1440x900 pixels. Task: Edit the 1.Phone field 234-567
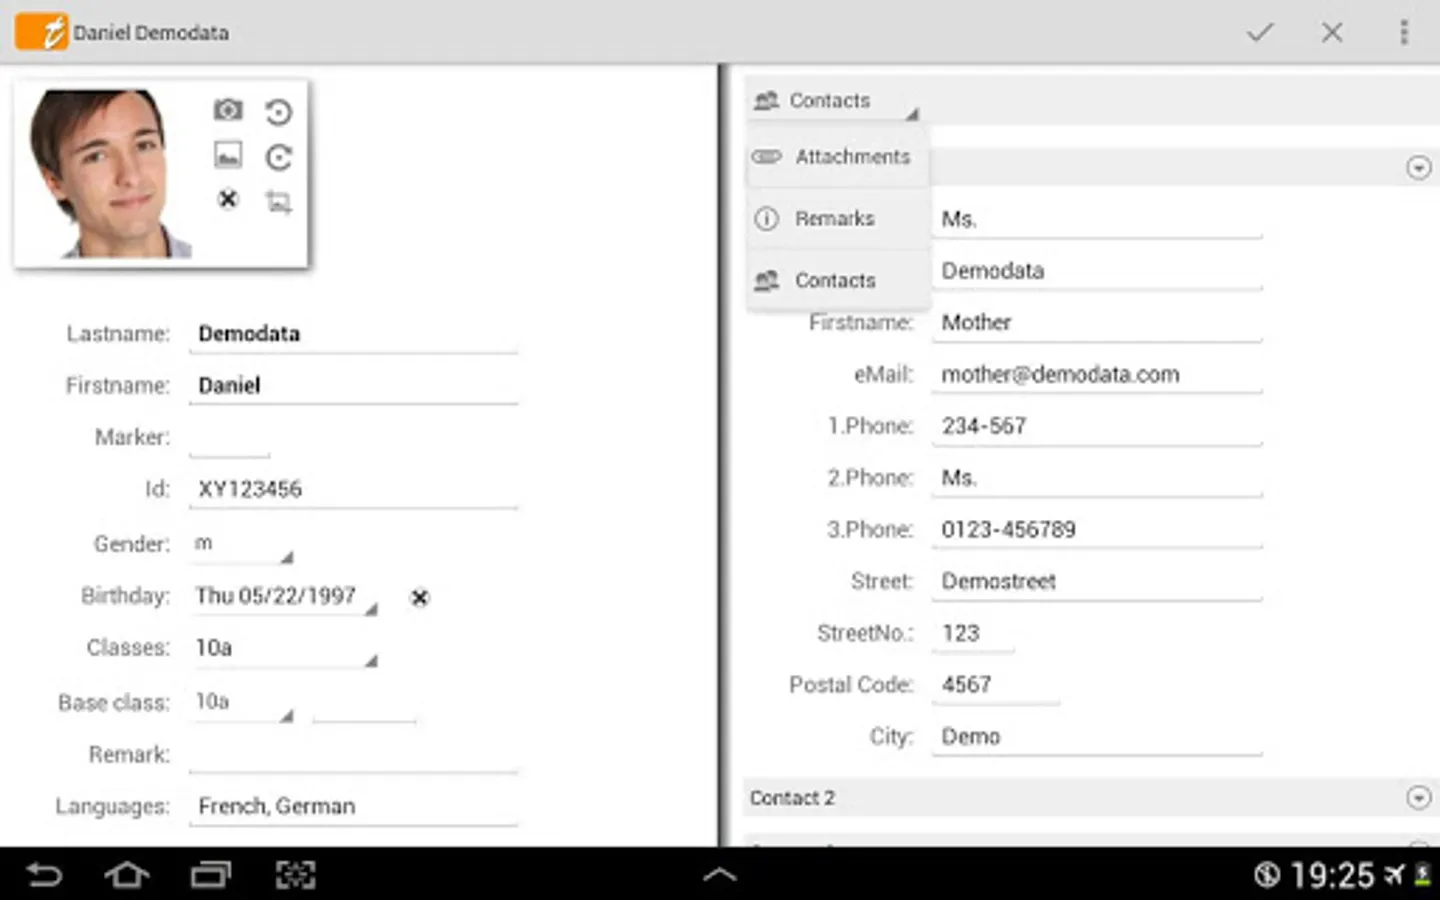coord(1097,427)
